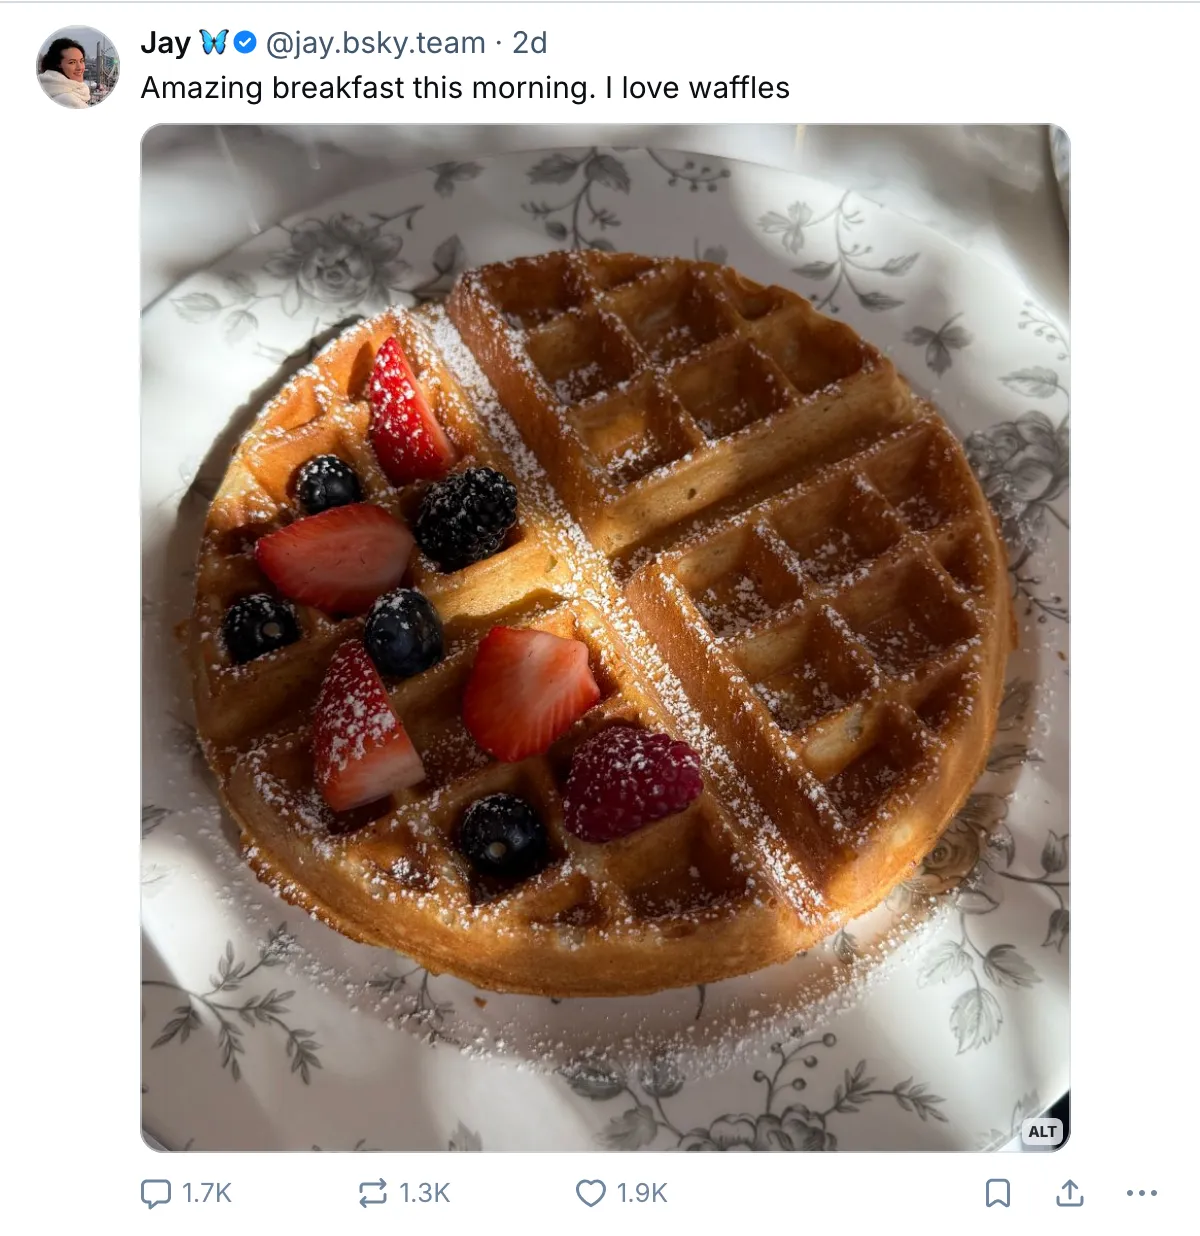This screenshot has width=1200, height=1236.
Task: Open the repost arrows menu
Action: coord(372,1193)
